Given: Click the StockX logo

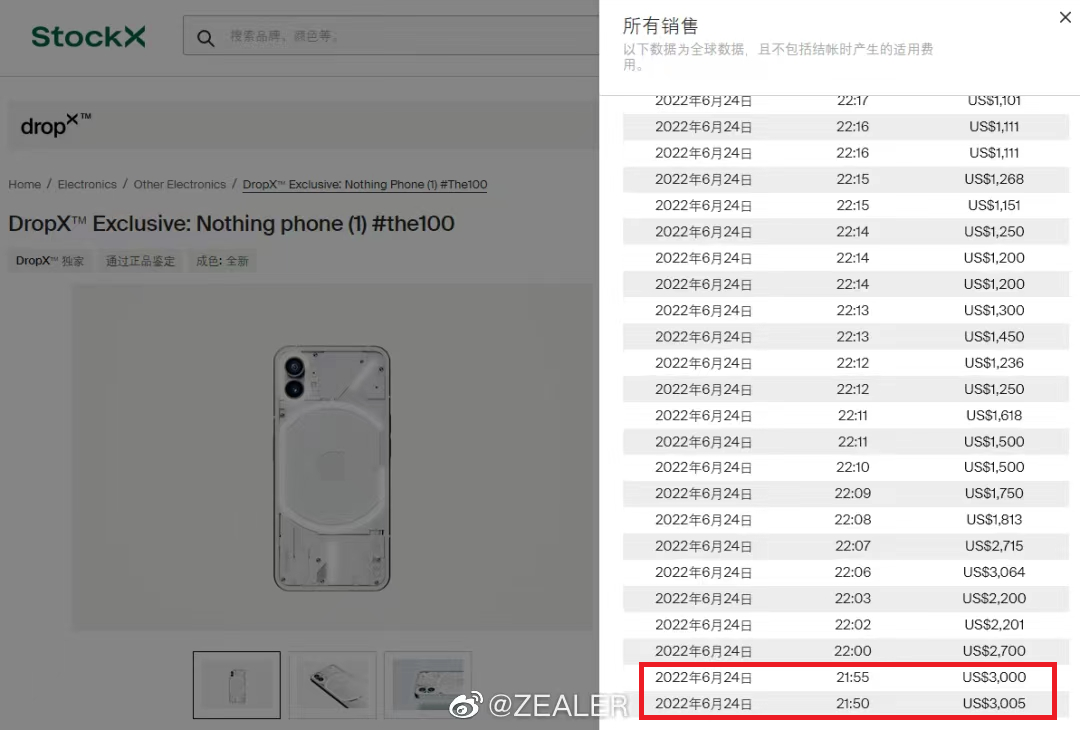Looking at the screenshot, I should pos(88,36).
